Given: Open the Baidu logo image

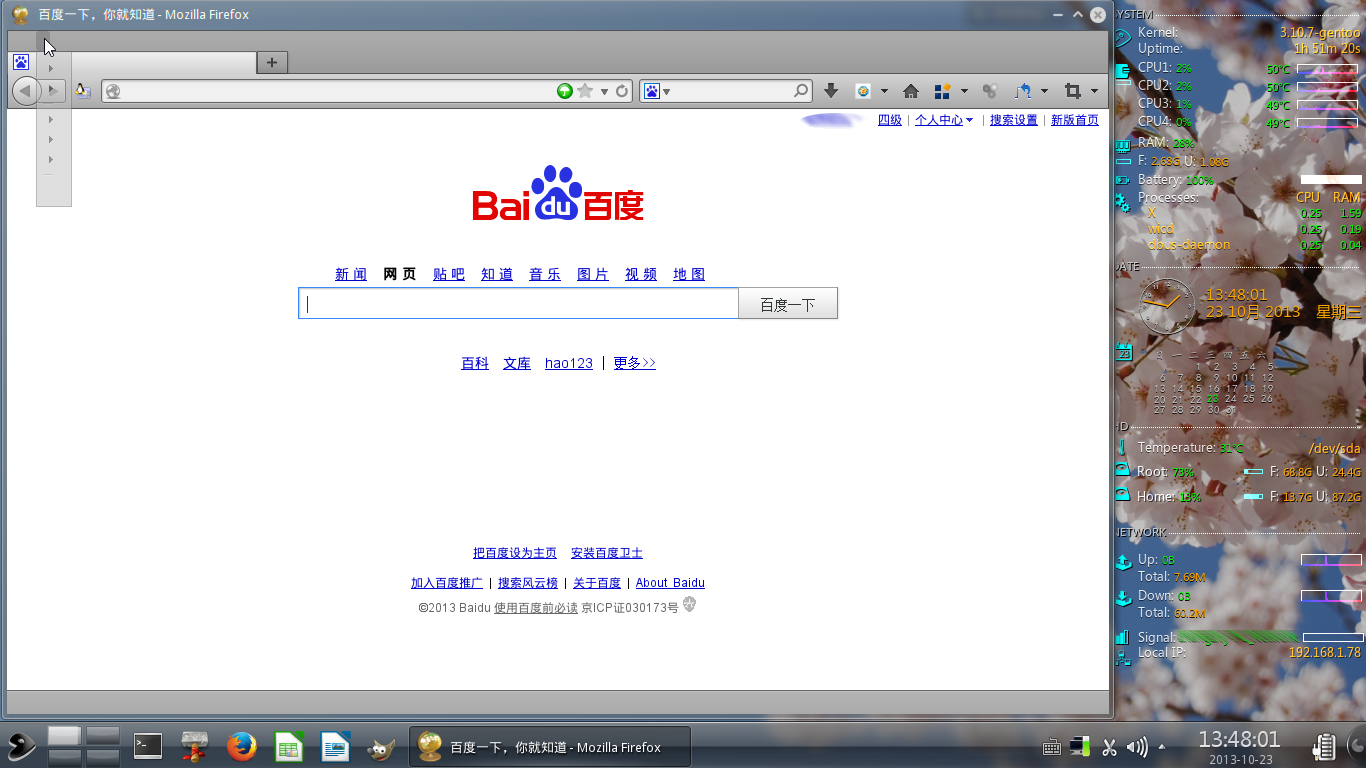Looking at the screenshot, I should coord(558,194).
